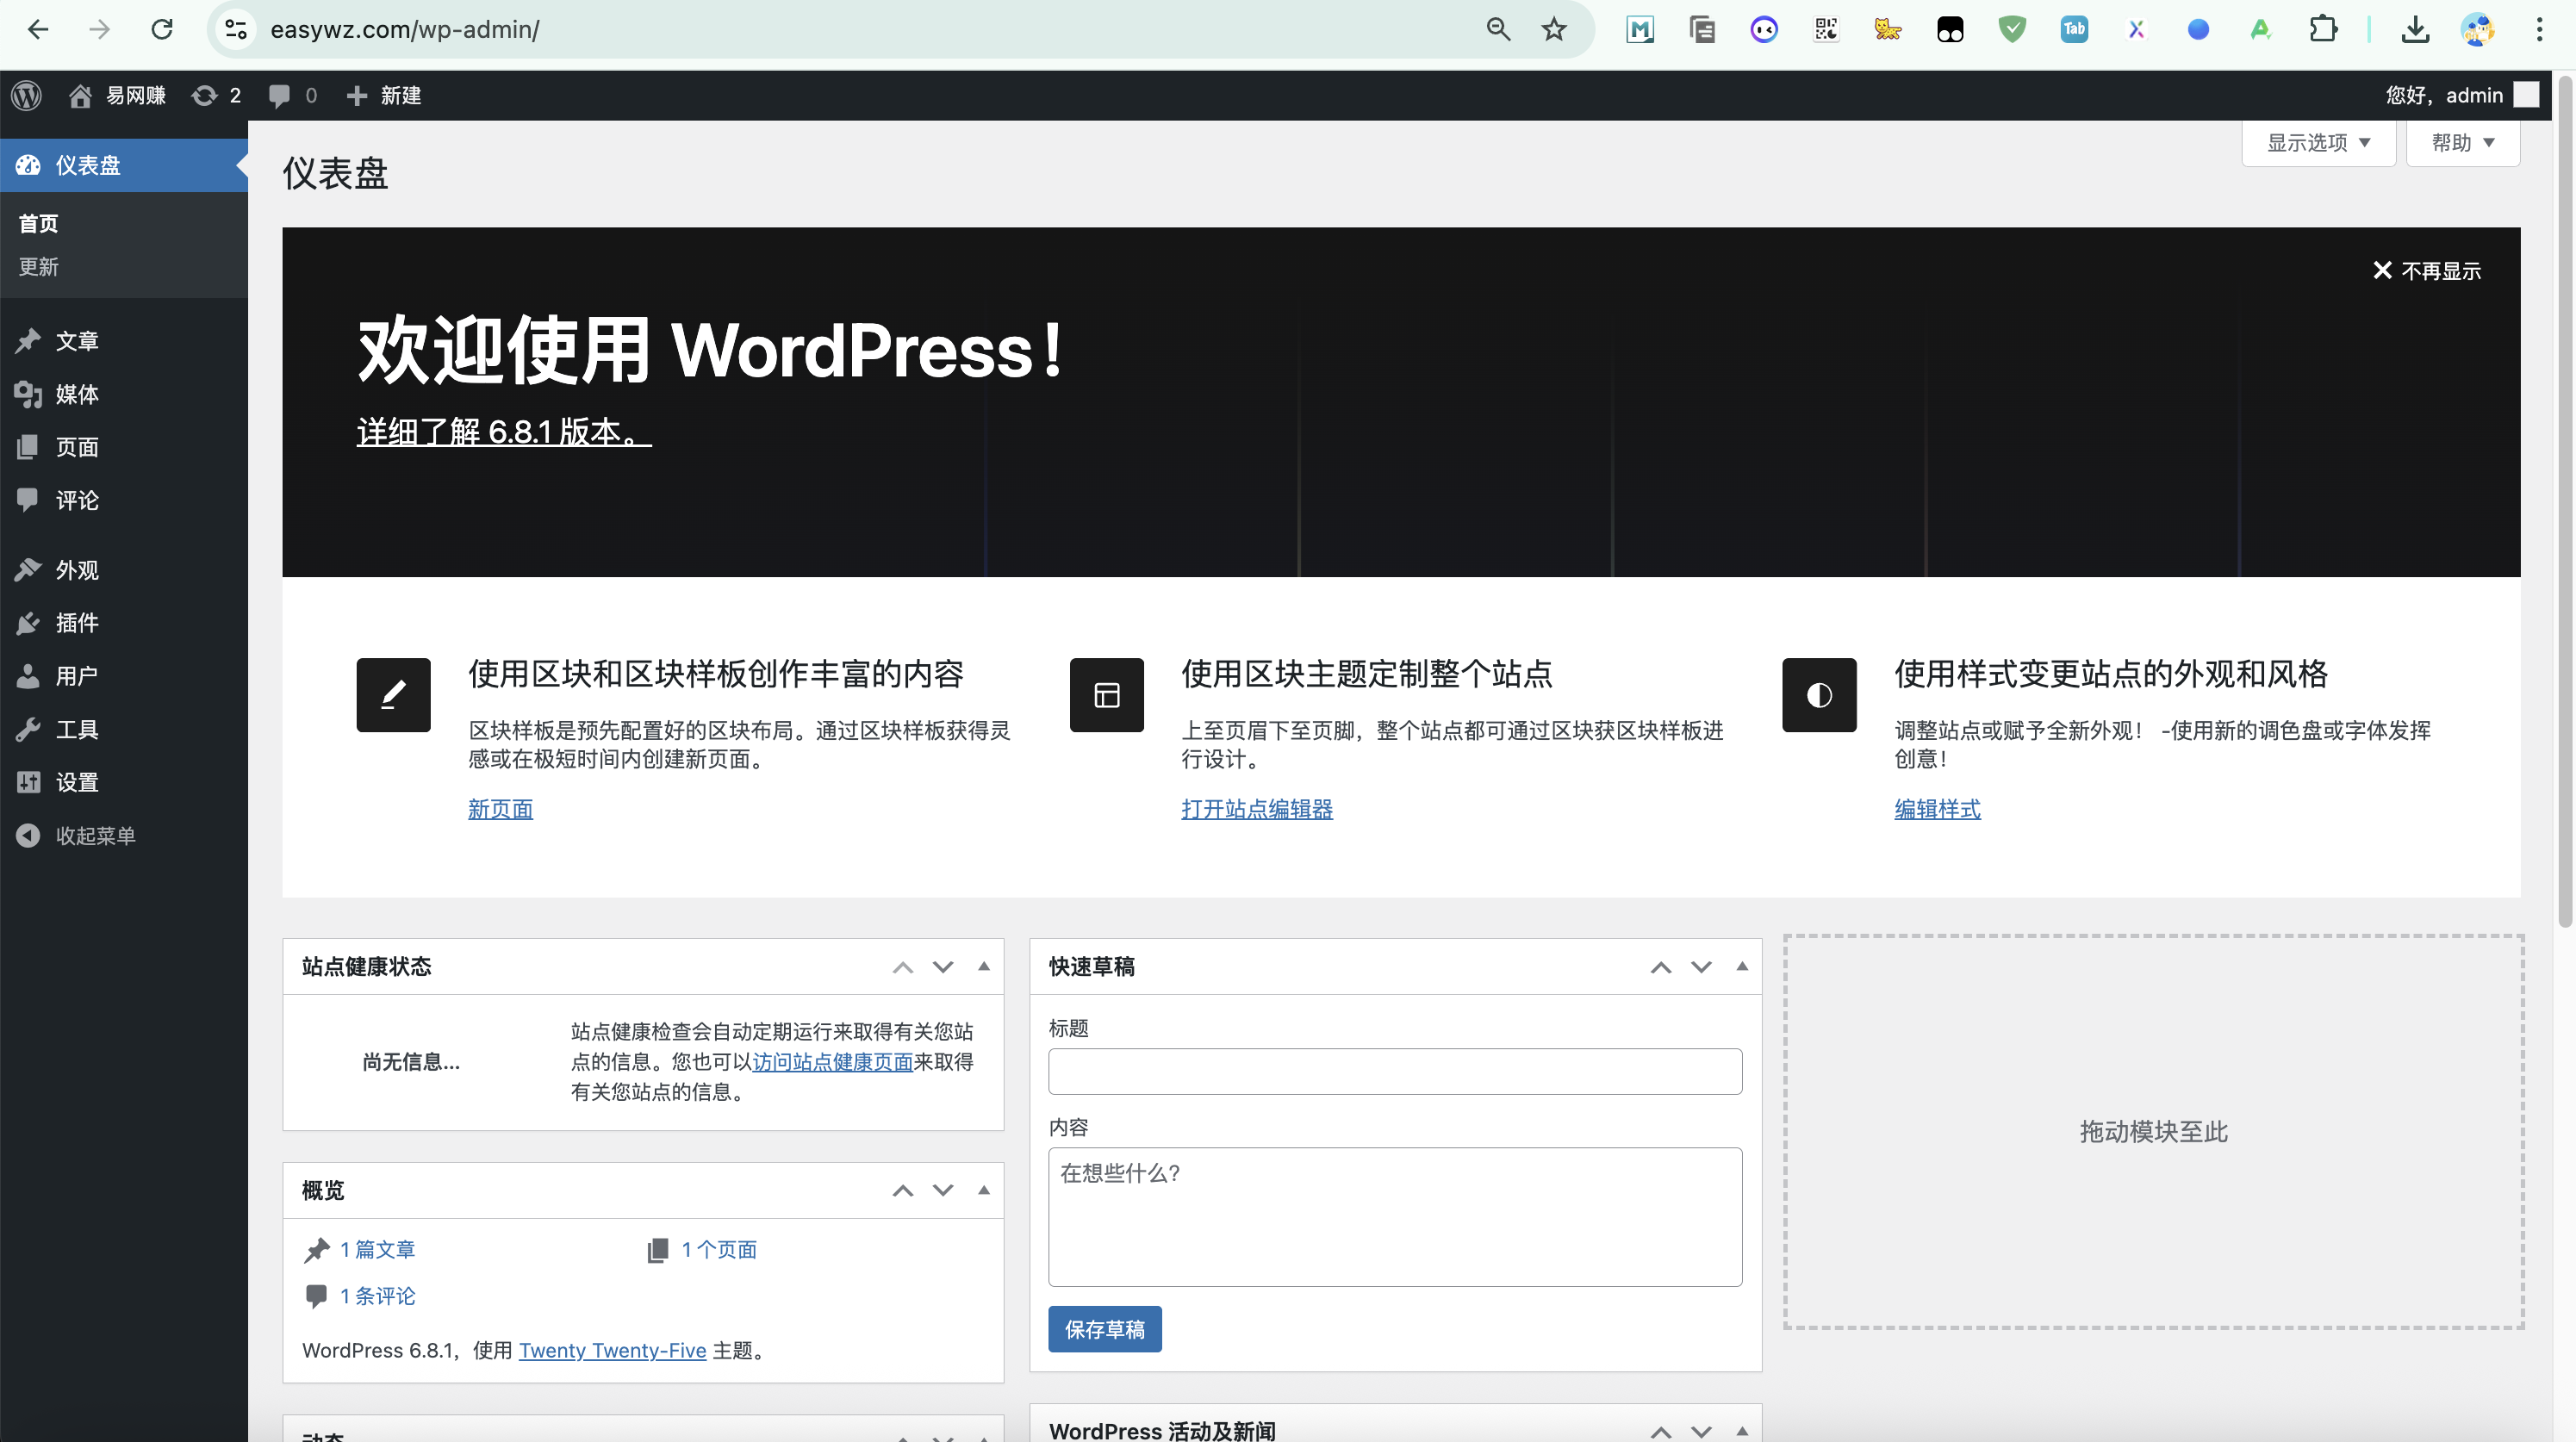The width and height of the screenshot is (2576, 1442).
Task: Click the page vertical scrollbar
Action: point(2564,500)
